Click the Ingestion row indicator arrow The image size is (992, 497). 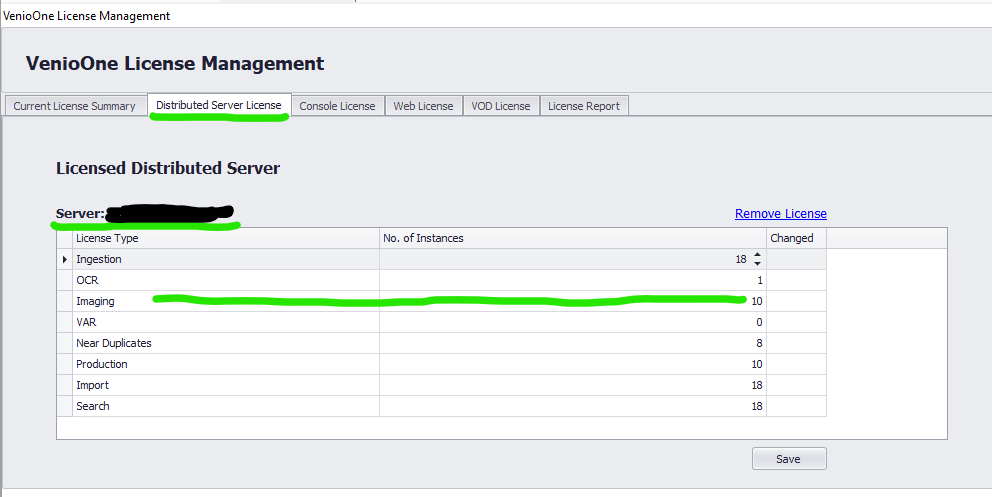(x=65, y=259)
